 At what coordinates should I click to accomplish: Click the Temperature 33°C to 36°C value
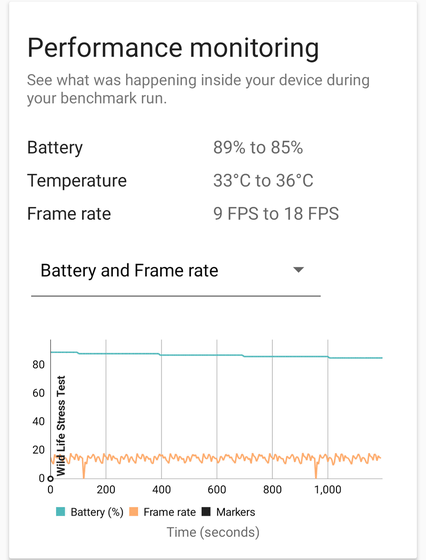point(263,180)
